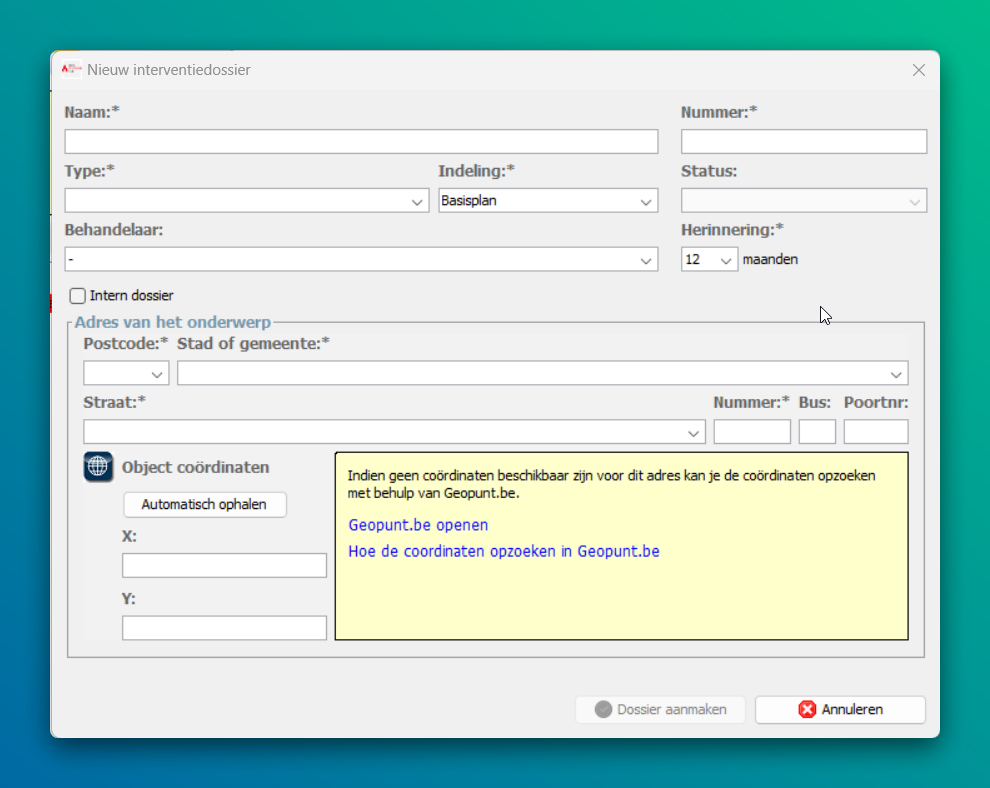Expand the Behandelaar dropdown
The height and width of the screenshot is (788, 990).
[361, 260]
